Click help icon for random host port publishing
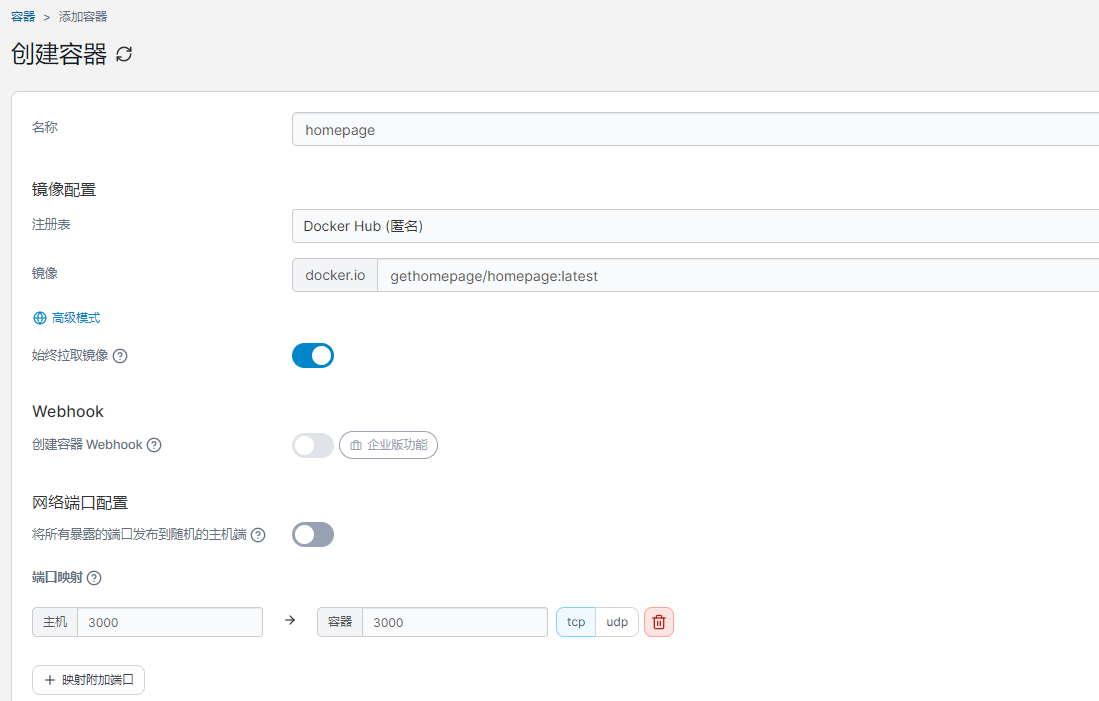Screen dimensions: 1099x701 pyautogui.click(x=258, y=535)
